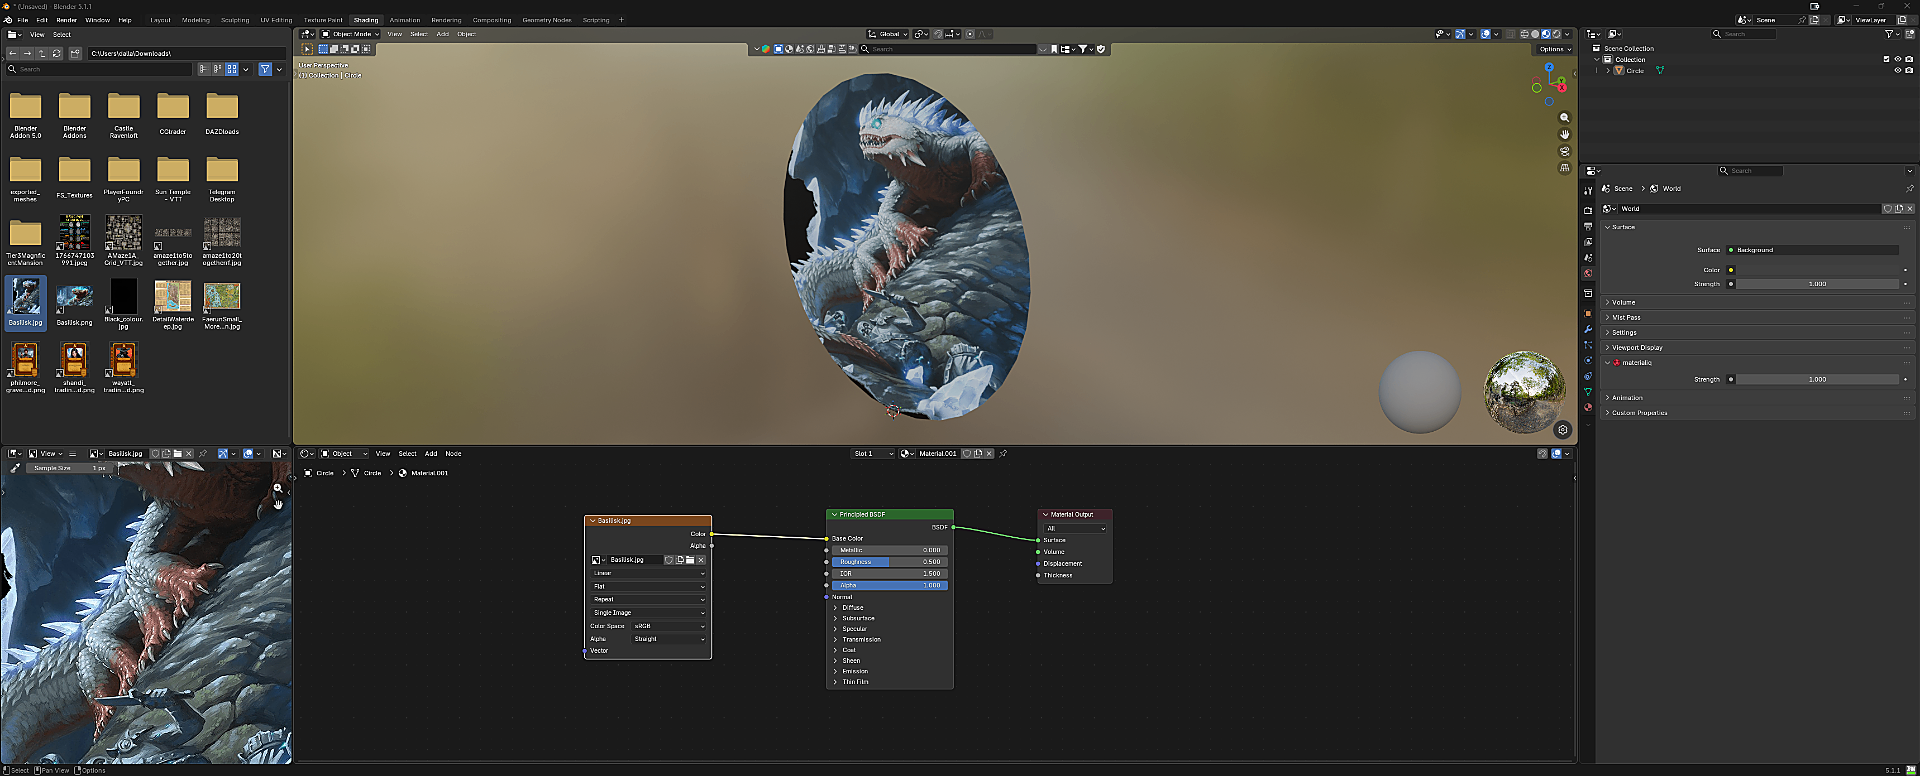This screenshot has width=1920, height=776.
Task: Toggle file browser filter funnel
Action: click(265, 69)
